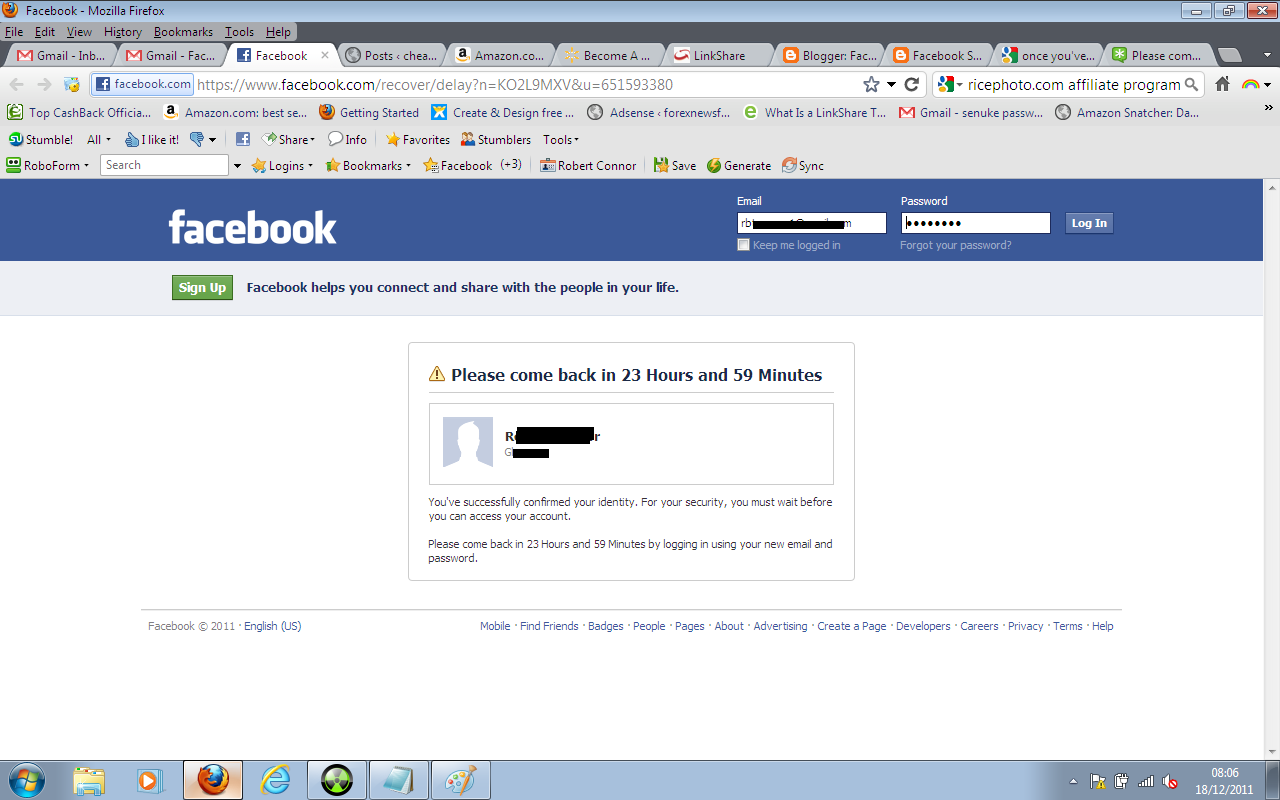This screenshot has height=800, width=1280.
Task: Click RoboForm Sync icon
Action: pyautogui.click(x=803, y=166)
